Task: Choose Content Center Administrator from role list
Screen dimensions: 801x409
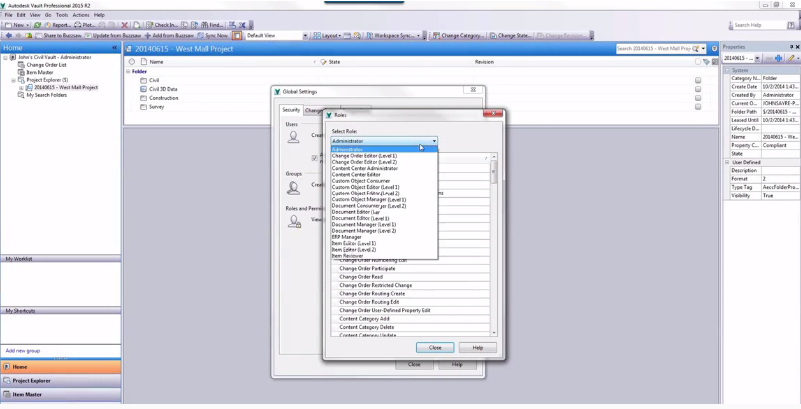Action: point(384,169)
